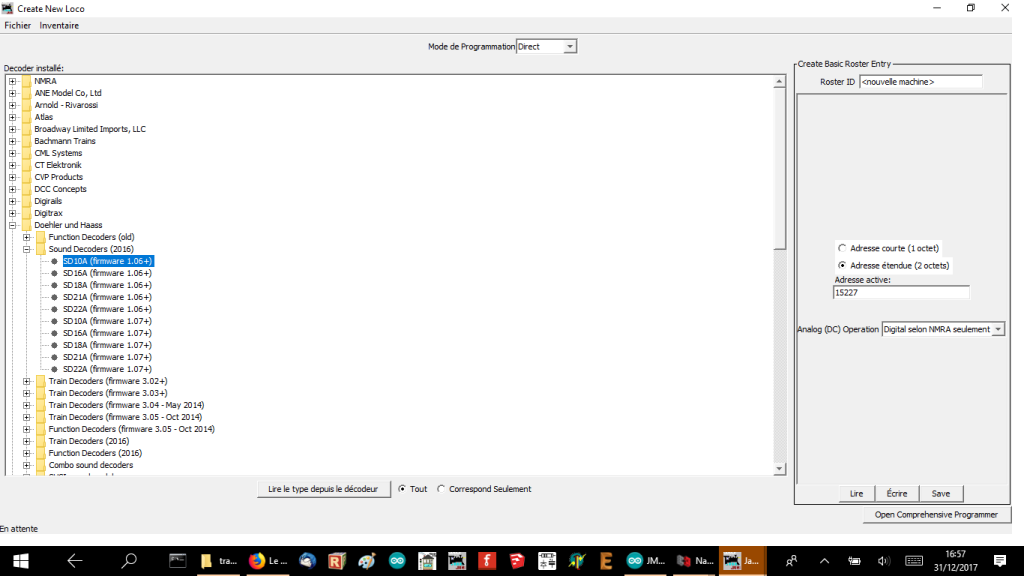Screen dimensions: 1024x576
Task: Click the taskbar search magnifier icon
Action: pos(128,561)
